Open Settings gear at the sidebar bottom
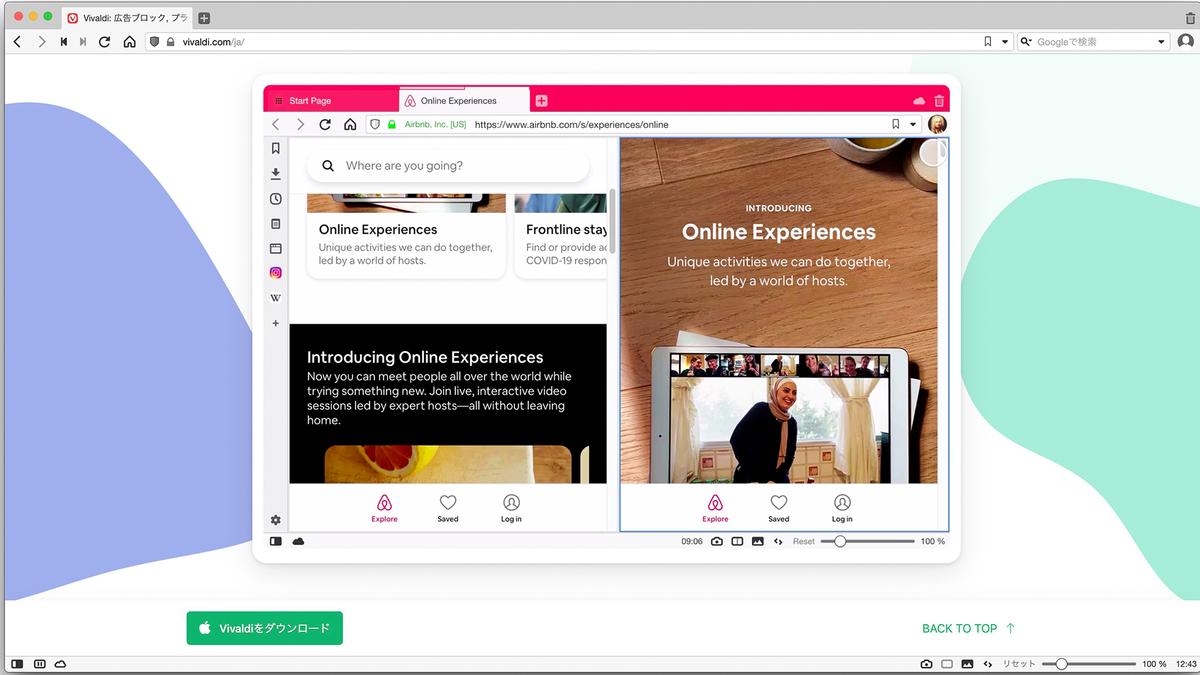The height and width of the screenshot is (675, 1200). 276,520
